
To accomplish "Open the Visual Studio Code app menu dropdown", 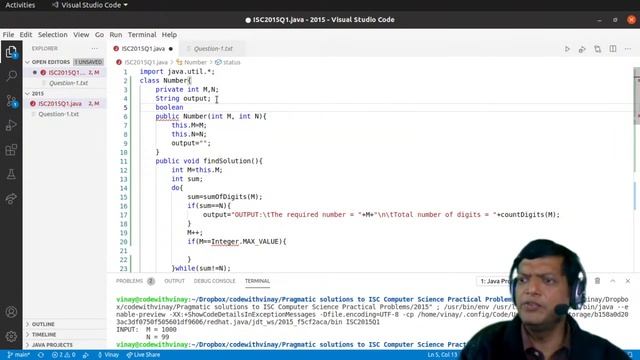I will coord(90,5).
